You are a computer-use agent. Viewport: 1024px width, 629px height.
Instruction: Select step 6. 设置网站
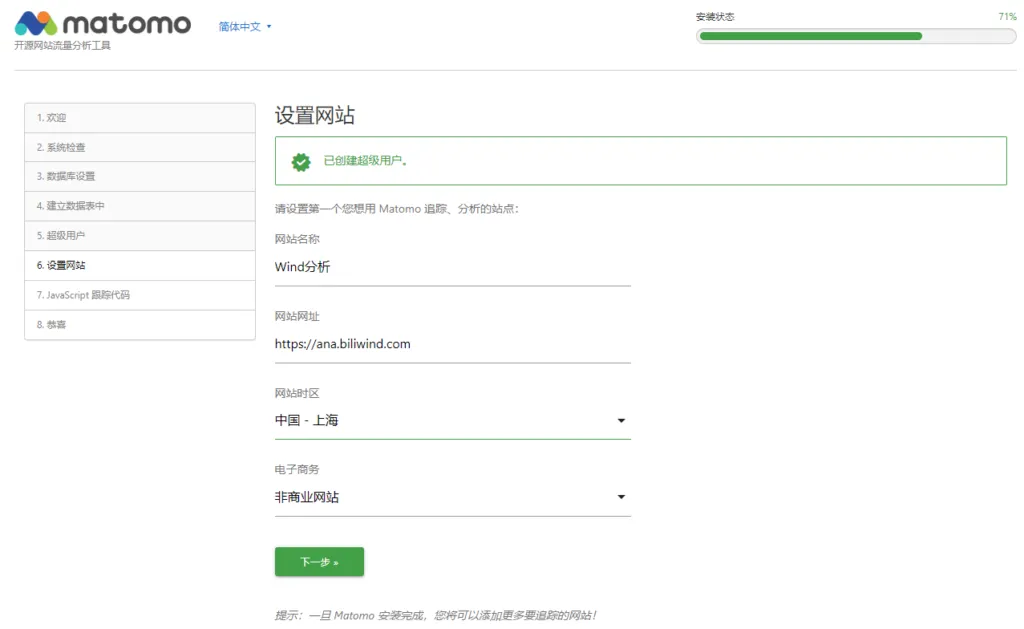click(139, 266)
